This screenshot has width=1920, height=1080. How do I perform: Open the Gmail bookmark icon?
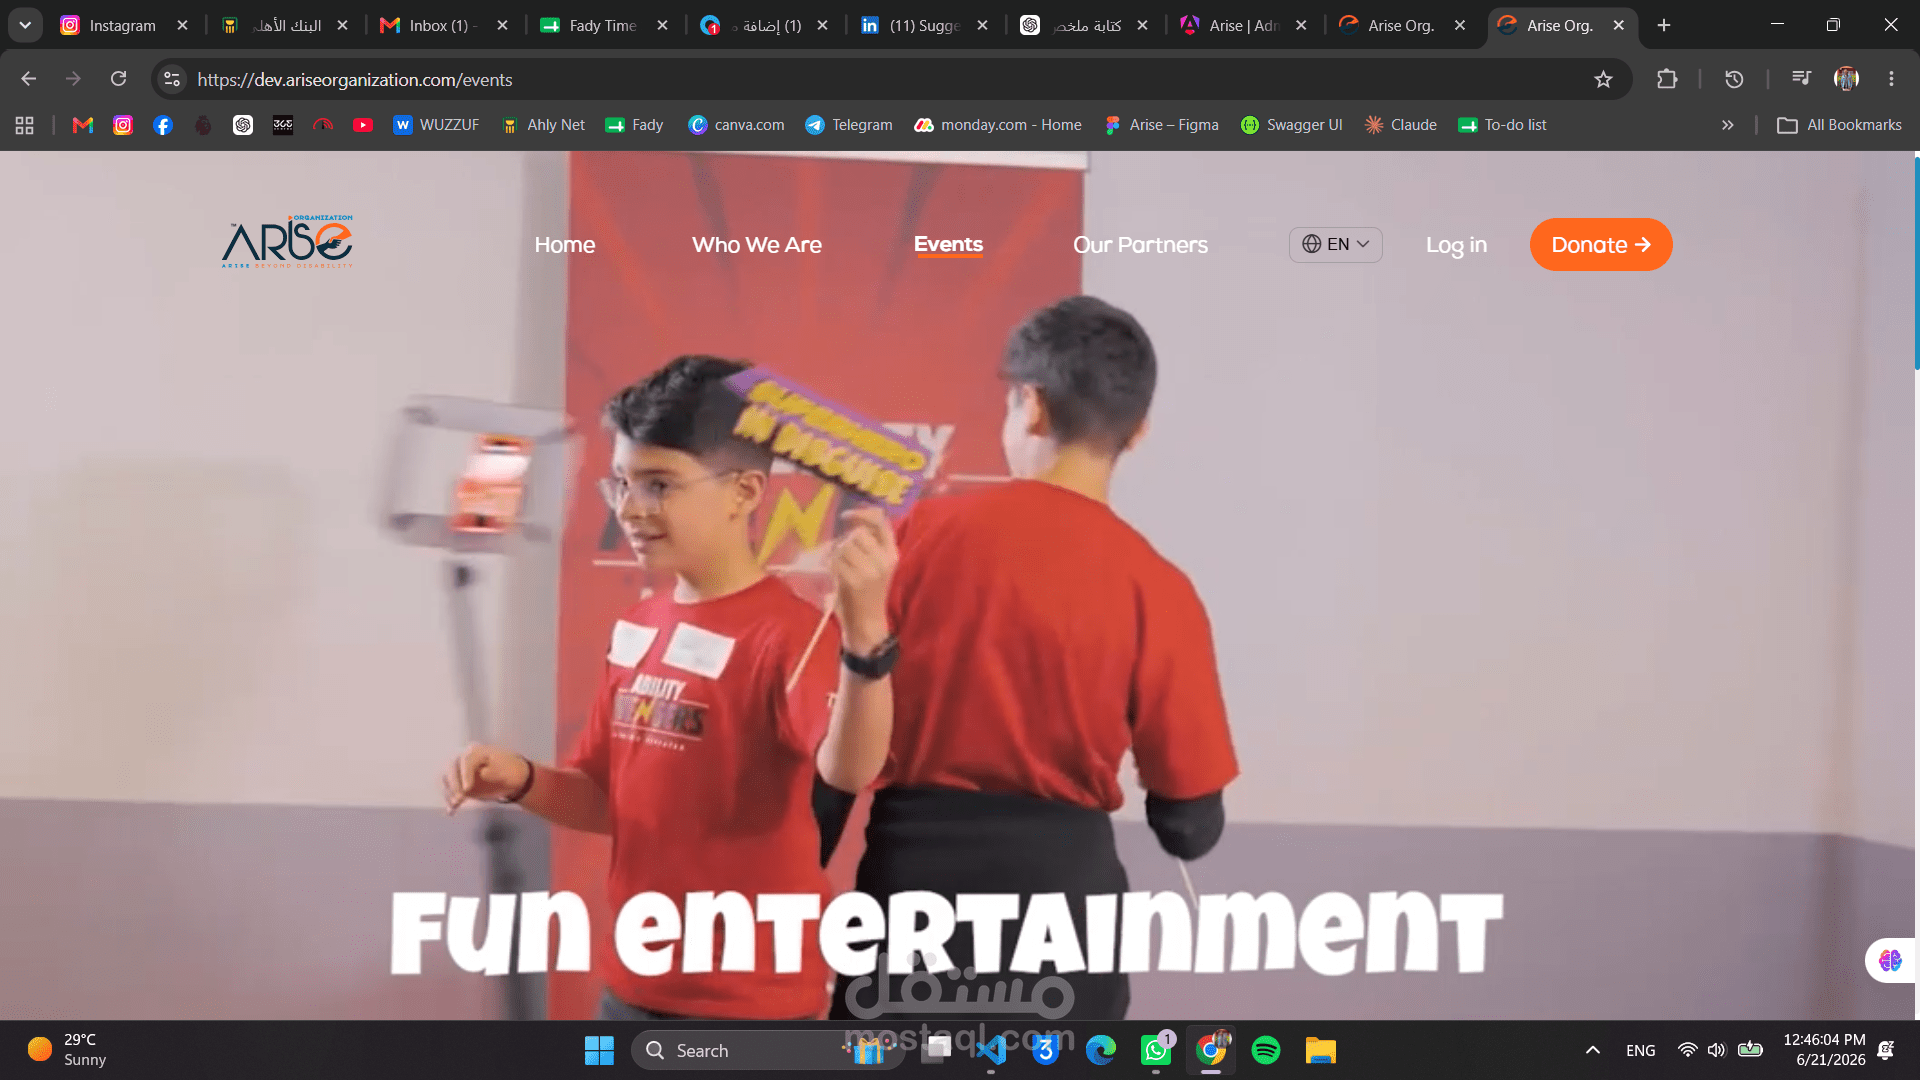pos(83,125)
